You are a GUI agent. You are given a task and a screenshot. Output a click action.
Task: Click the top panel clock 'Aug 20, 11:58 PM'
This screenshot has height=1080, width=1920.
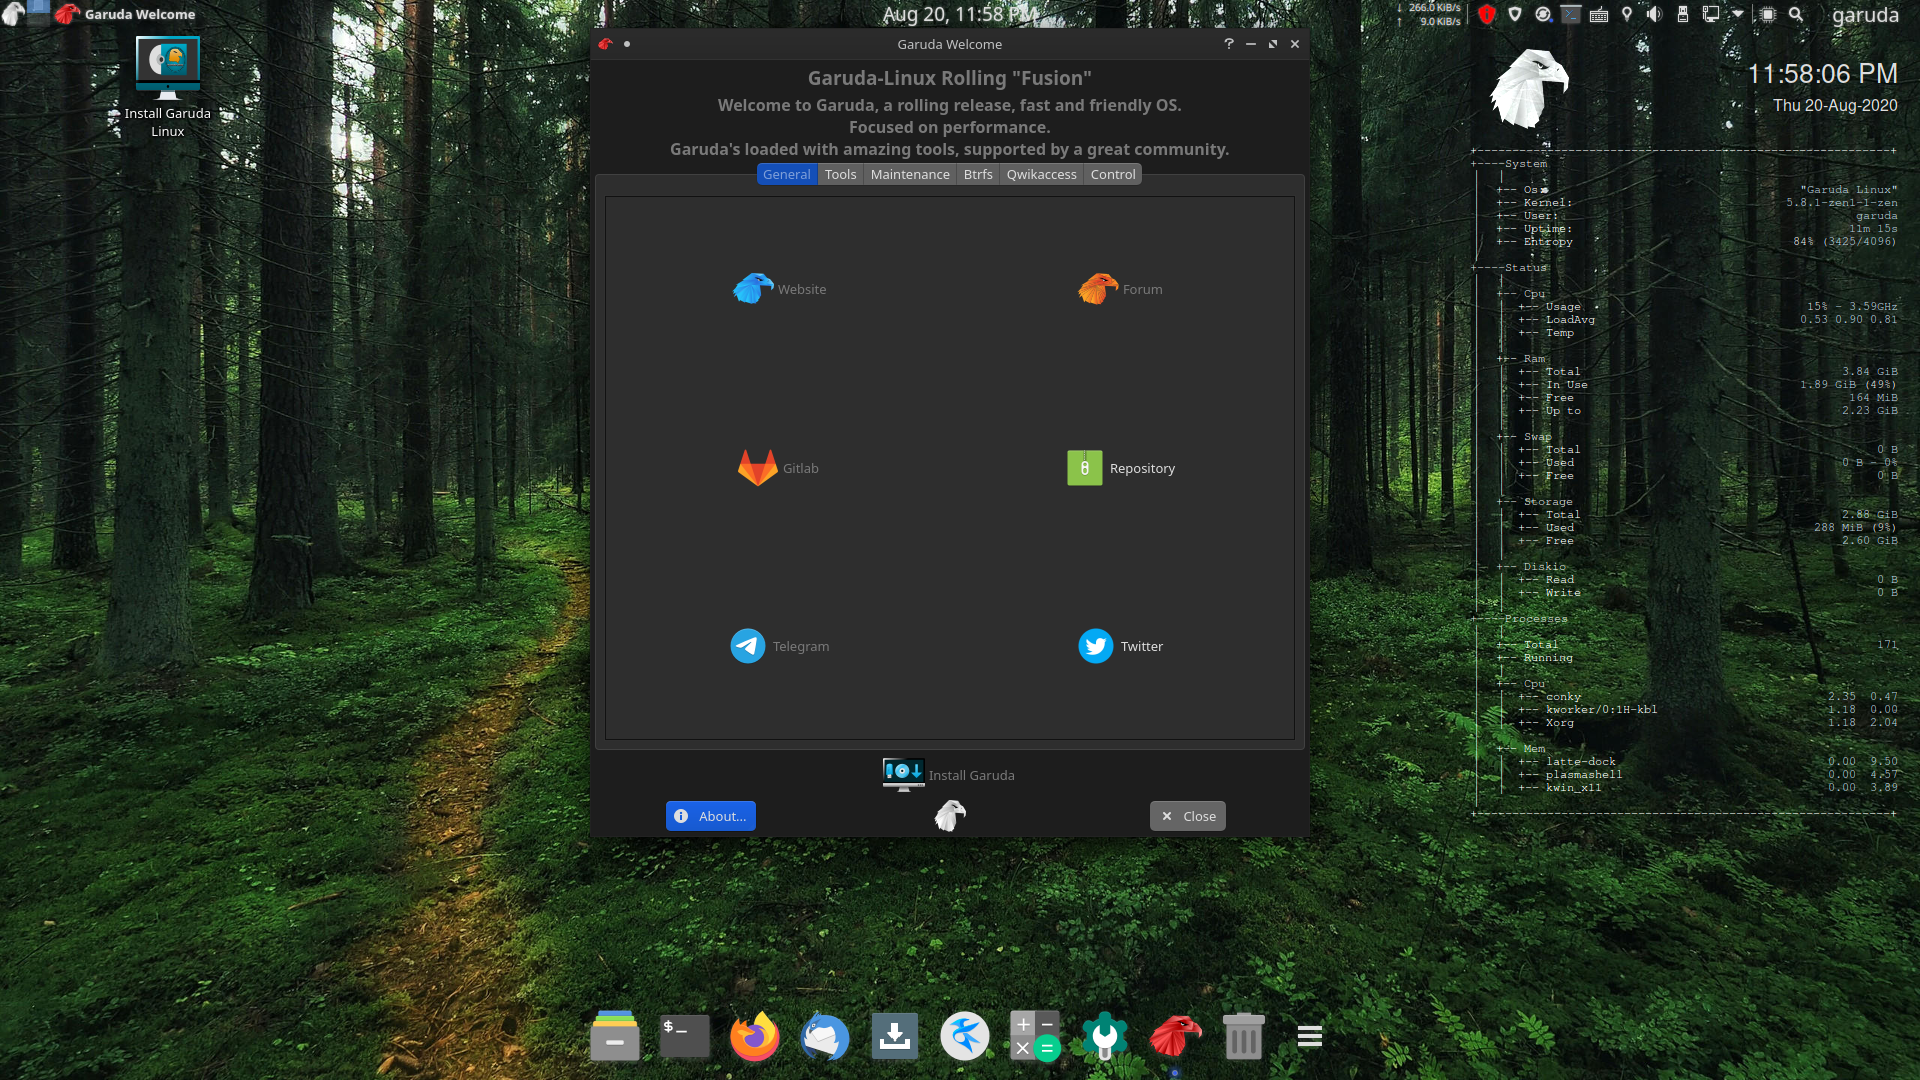coord(960,14)
